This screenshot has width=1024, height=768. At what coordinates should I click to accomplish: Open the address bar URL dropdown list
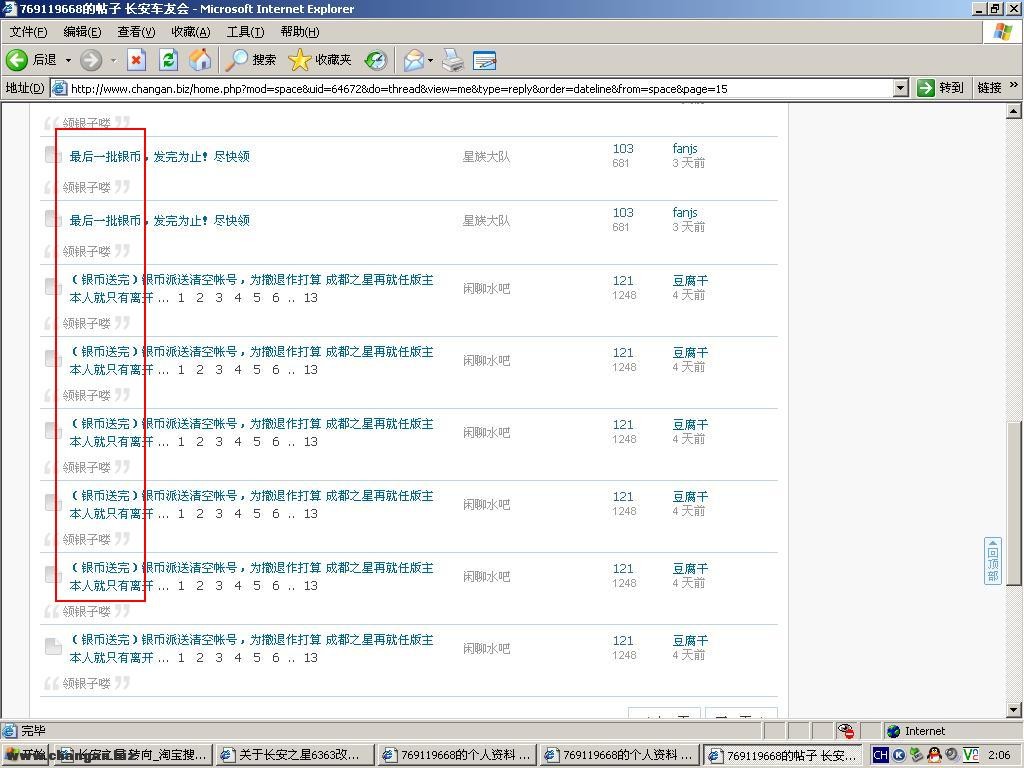coord(900,88)
